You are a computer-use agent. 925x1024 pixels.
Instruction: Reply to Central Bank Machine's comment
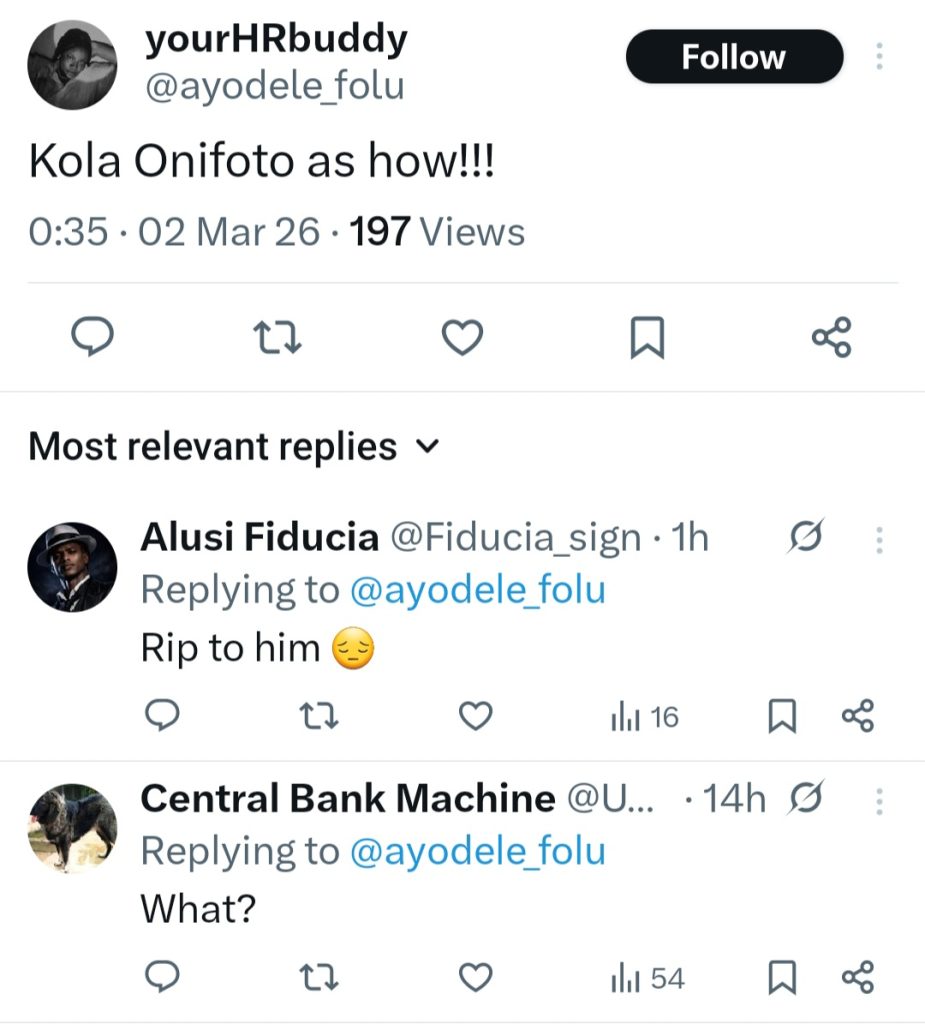click(162, 977)
